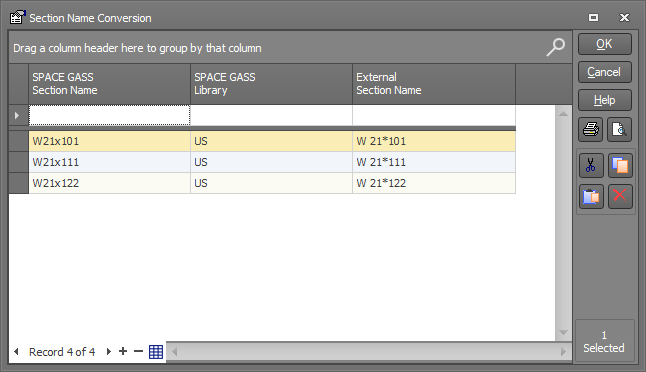The width and height of the screenshot is (646, 372).
Task: Go to the next record arrow
Action: (109, 351)
